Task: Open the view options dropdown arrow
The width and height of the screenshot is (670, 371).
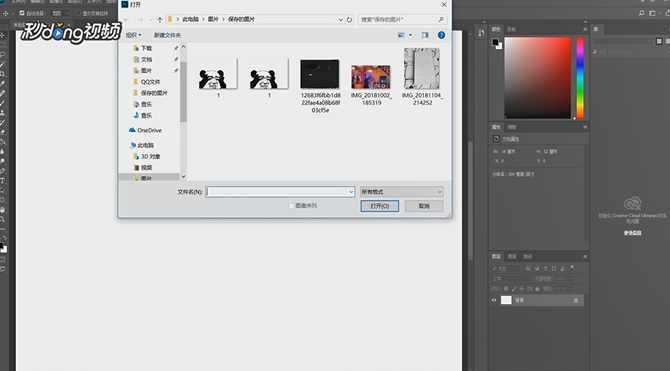Action: (411, 35)
